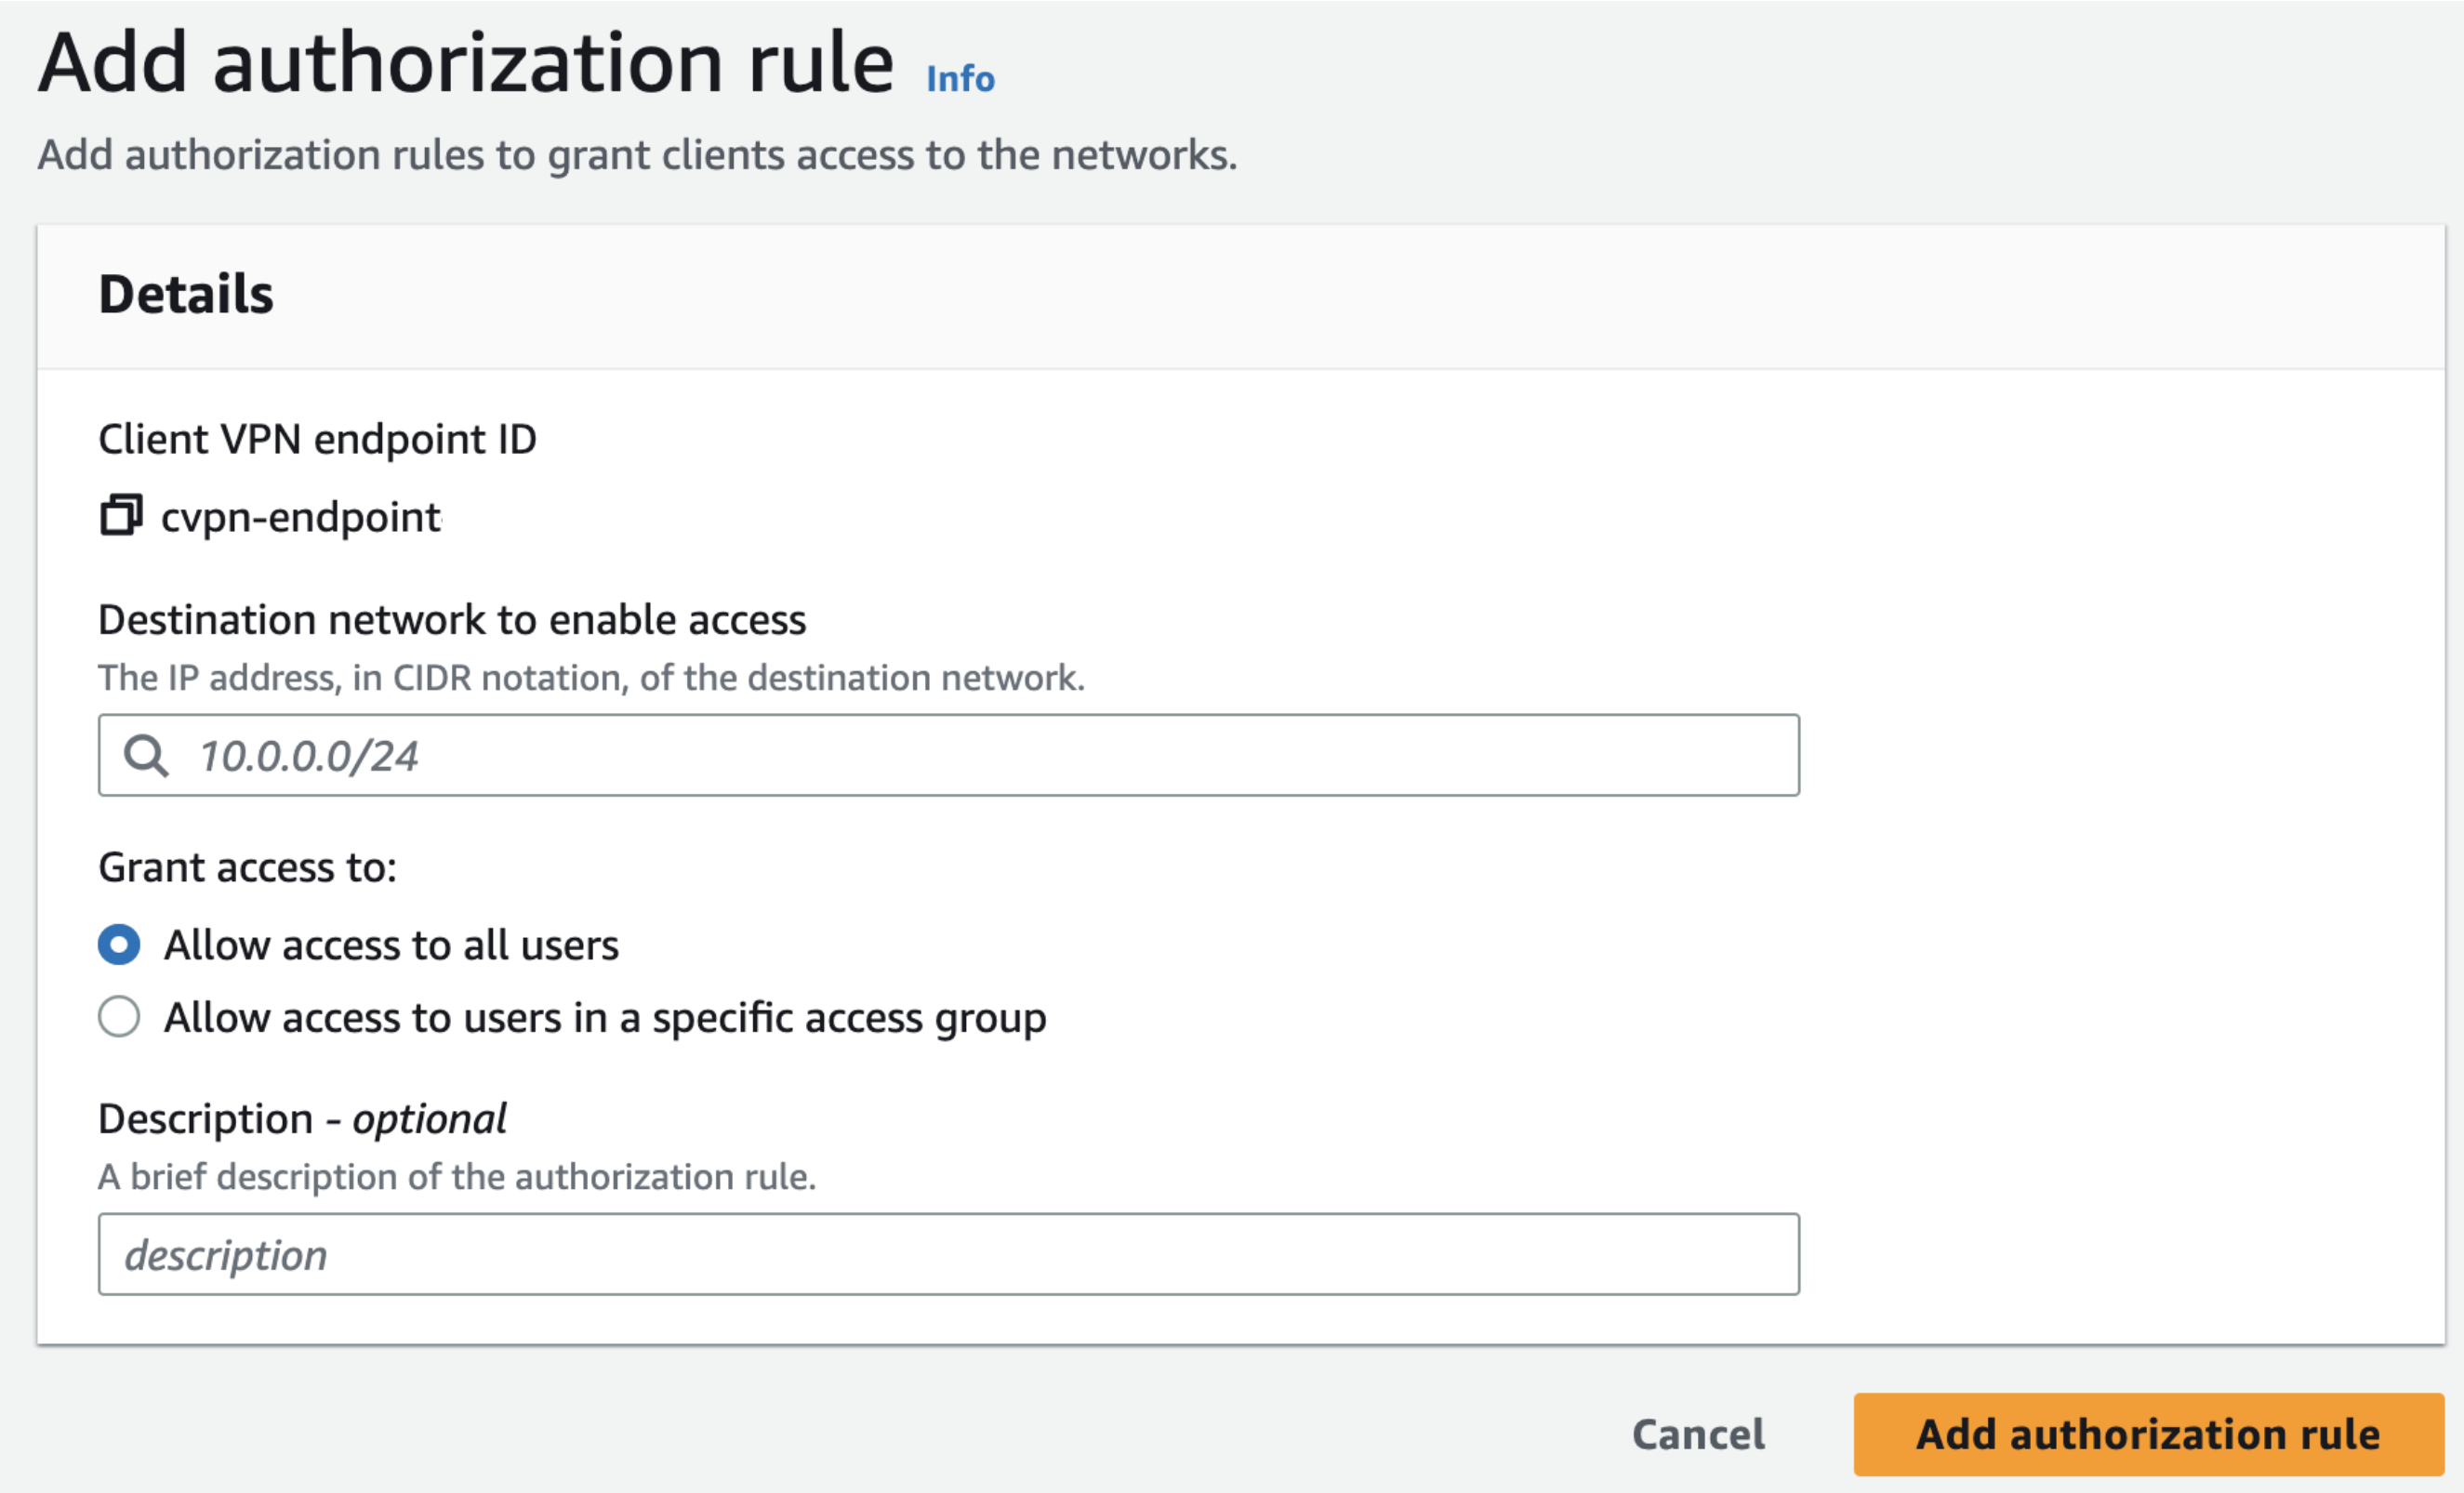
Task: Click the 'Description - optional' field label
Action: pyautogui.click(x=302, y=1119)
